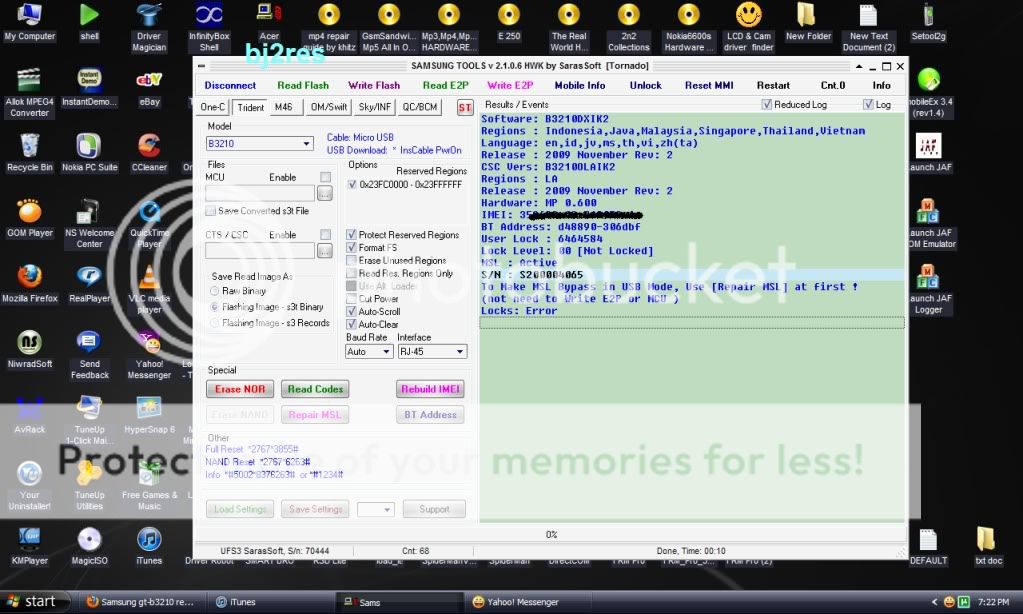Open LCD & Cam driver finder icon
The width and height of the screenshot is (1023, 614).
[x=748, y=27]
